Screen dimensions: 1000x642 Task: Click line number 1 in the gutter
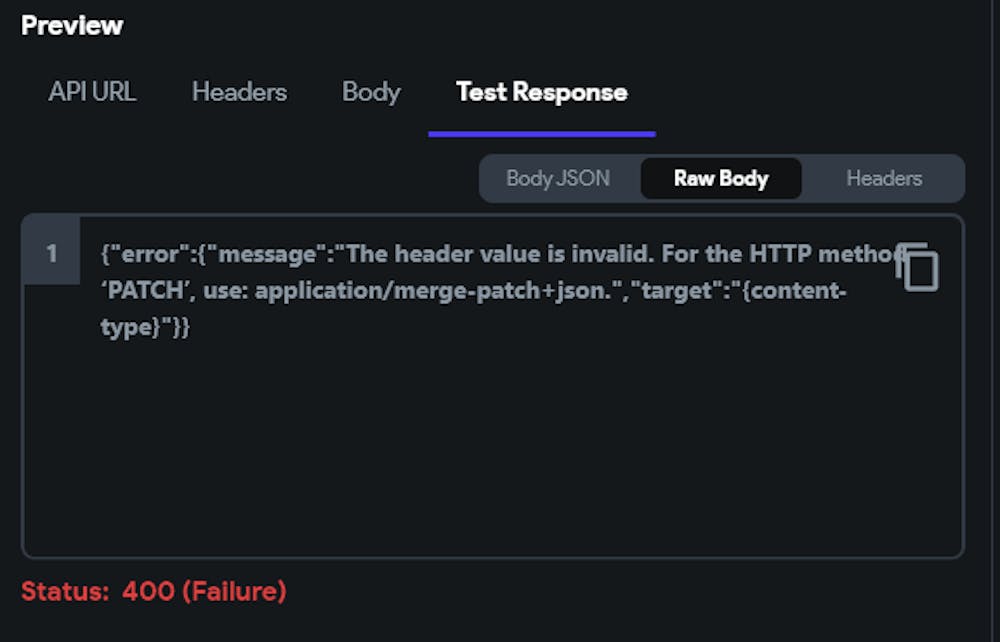(x=51, y=254)
